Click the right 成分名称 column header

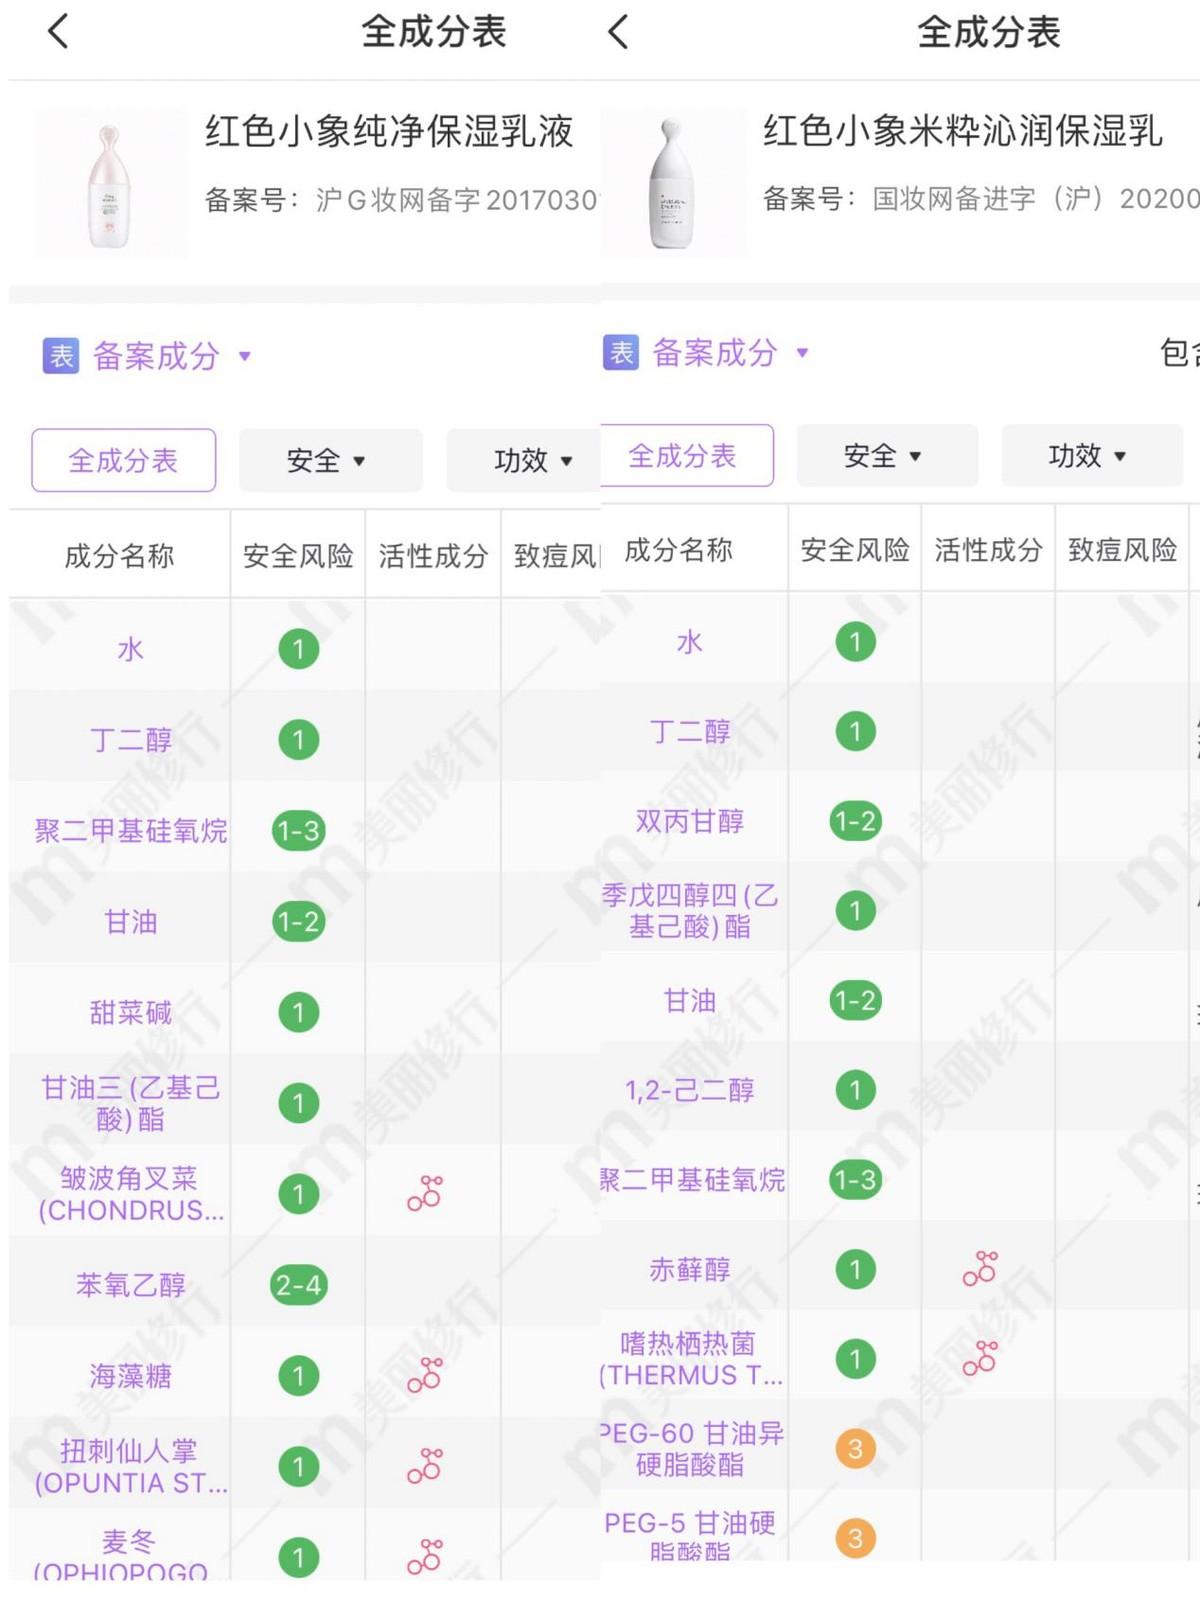(678, 549)
